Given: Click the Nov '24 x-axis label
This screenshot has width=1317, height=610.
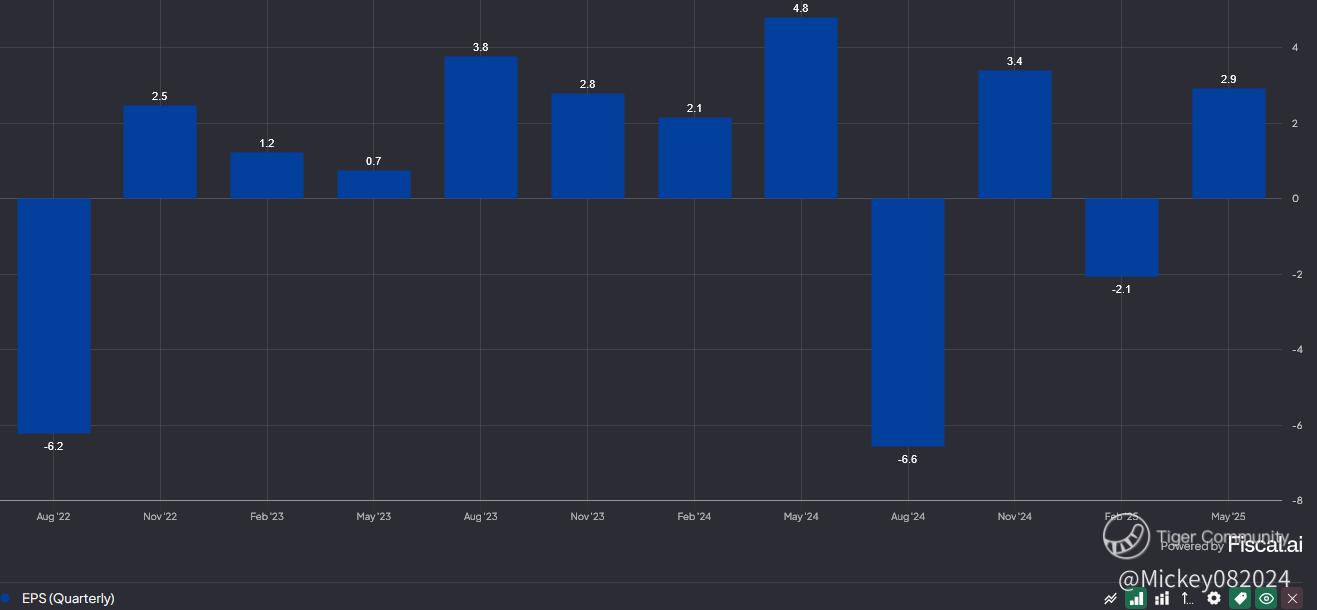Looking at the screenshot, I should point(1015,517).
